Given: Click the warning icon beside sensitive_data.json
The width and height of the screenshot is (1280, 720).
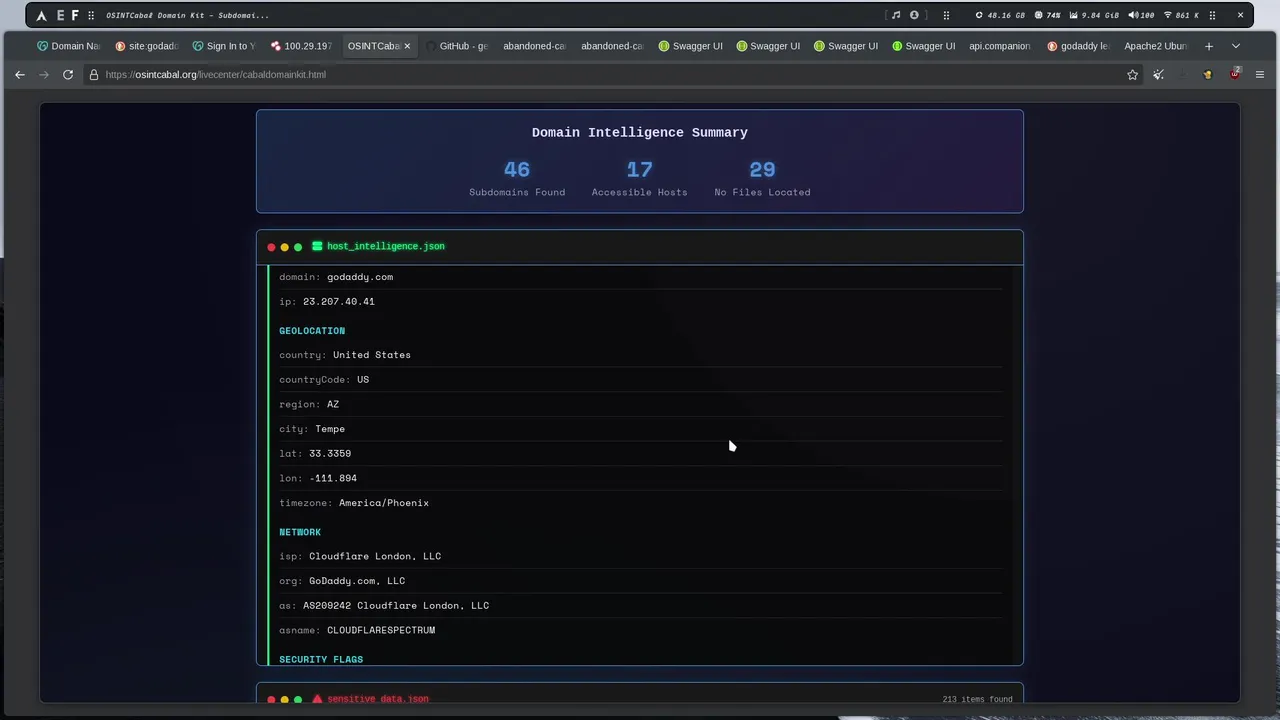Looking at the screenshot, I should (317, 699).
